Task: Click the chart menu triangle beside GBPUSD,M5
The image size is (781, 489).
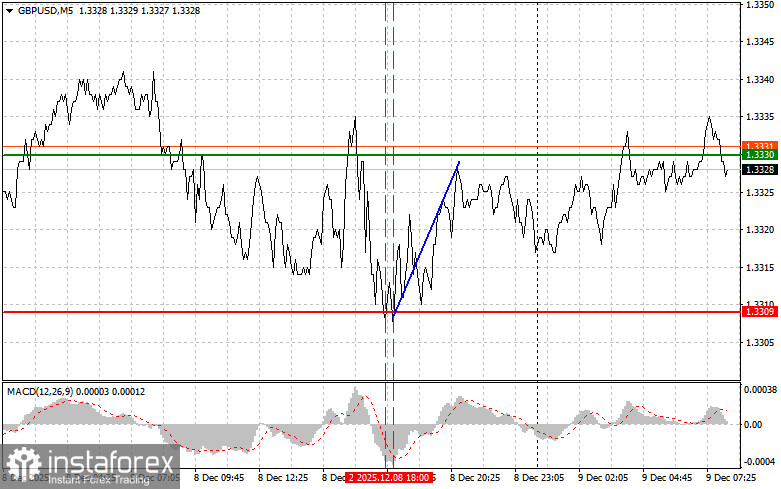Action: coord(9,11)
